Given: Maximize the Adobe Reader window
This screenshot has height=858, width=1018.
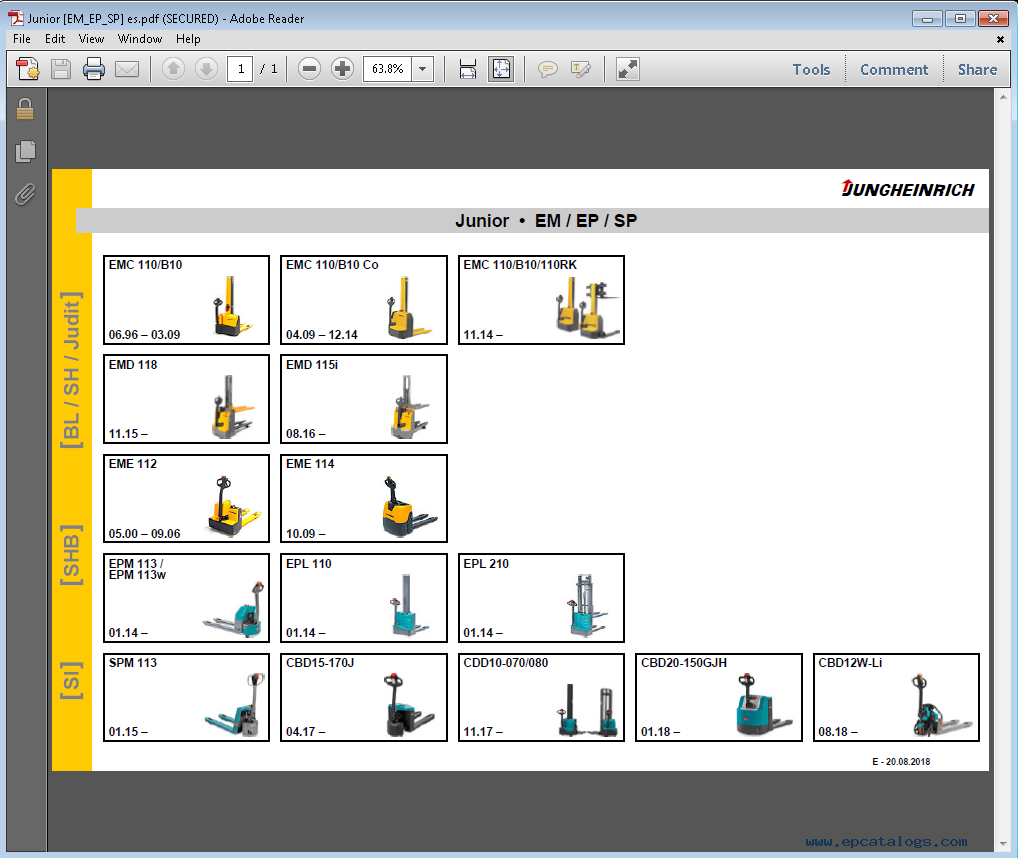Looking at the screenshot, I should [x=960, y=19].
